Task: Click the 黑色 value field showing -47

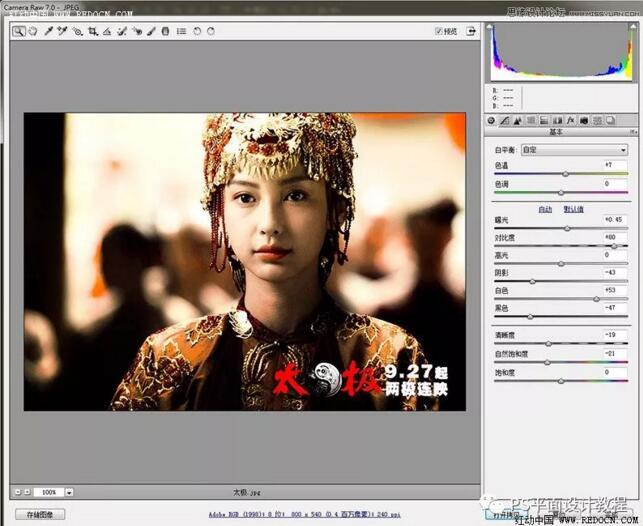Action: (615, 308)
